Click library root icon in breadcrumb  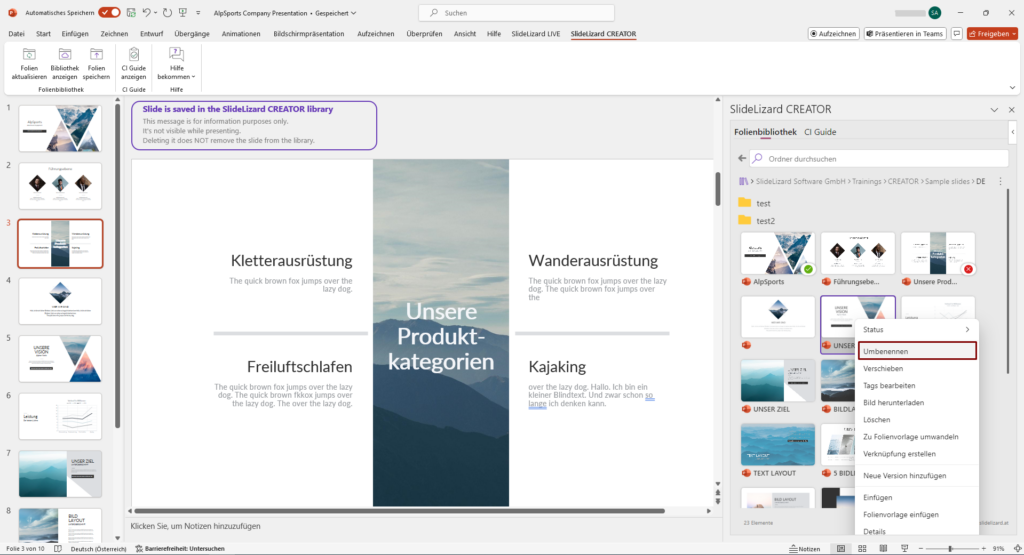pos(743,182)
